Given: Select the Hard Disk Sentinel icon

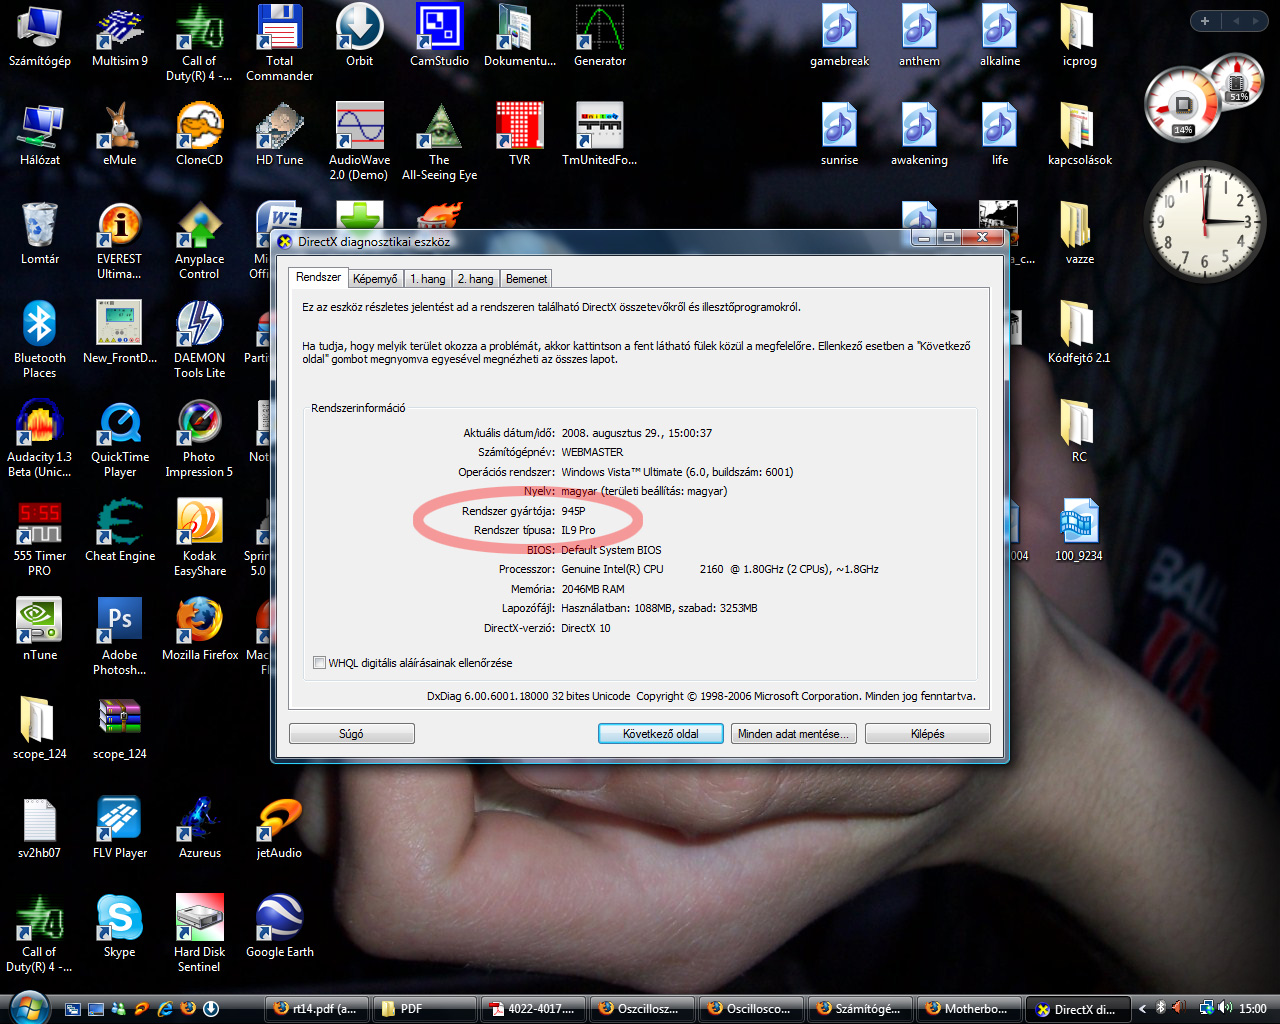Looking at the screenshot, I should tap(200, 934).
